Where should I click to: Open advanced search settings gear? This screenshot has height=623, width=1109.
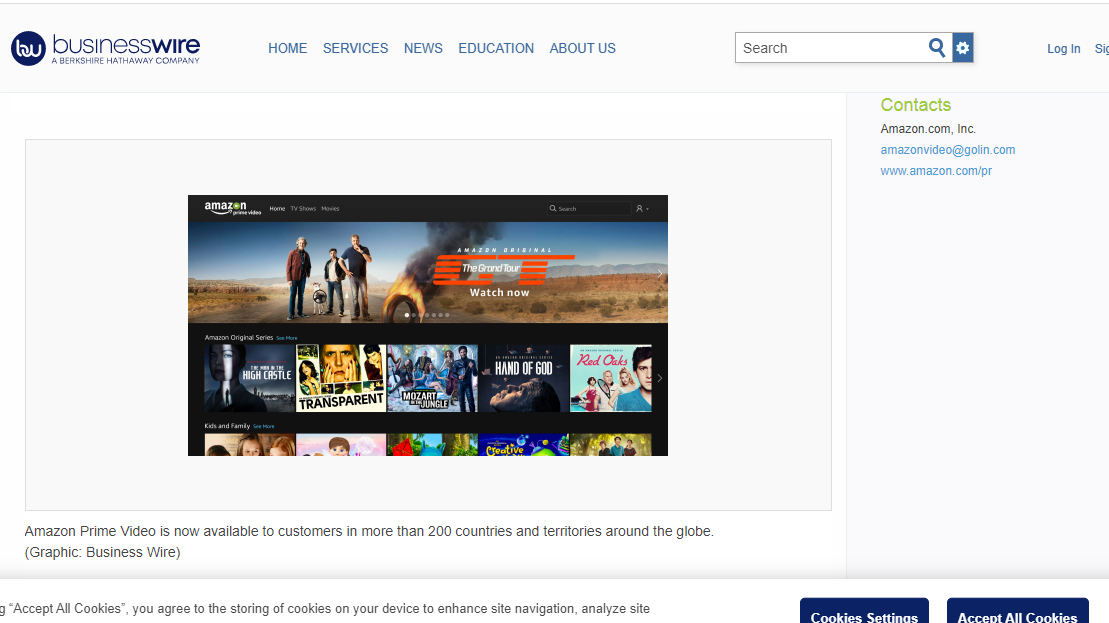tap(962, 48)
